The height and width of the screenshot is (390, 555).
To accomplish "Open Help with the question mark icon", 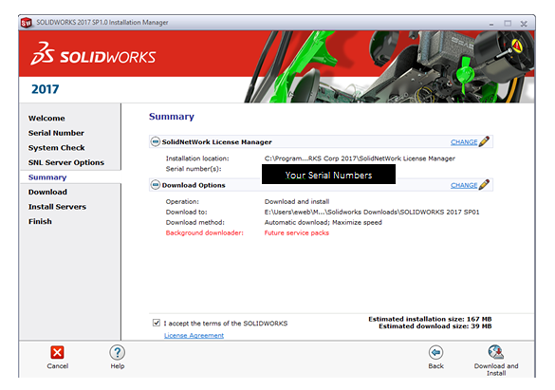I will click(117, 352).
